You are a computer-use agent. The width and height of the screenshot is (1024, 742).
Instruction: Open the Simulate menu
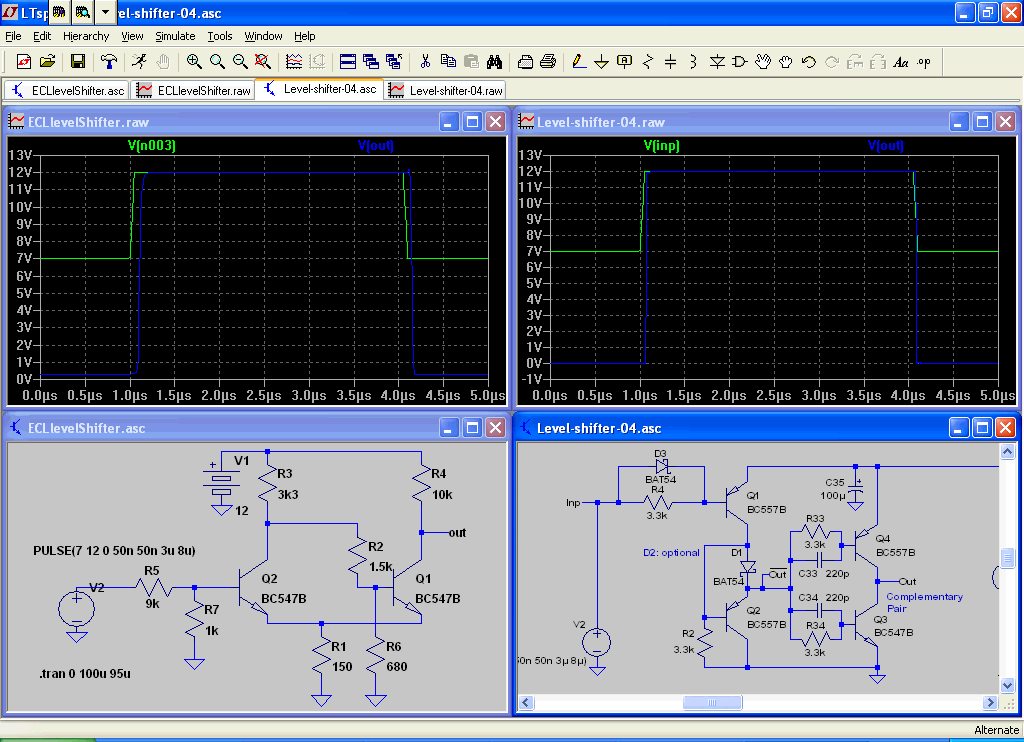pos(175,36)
